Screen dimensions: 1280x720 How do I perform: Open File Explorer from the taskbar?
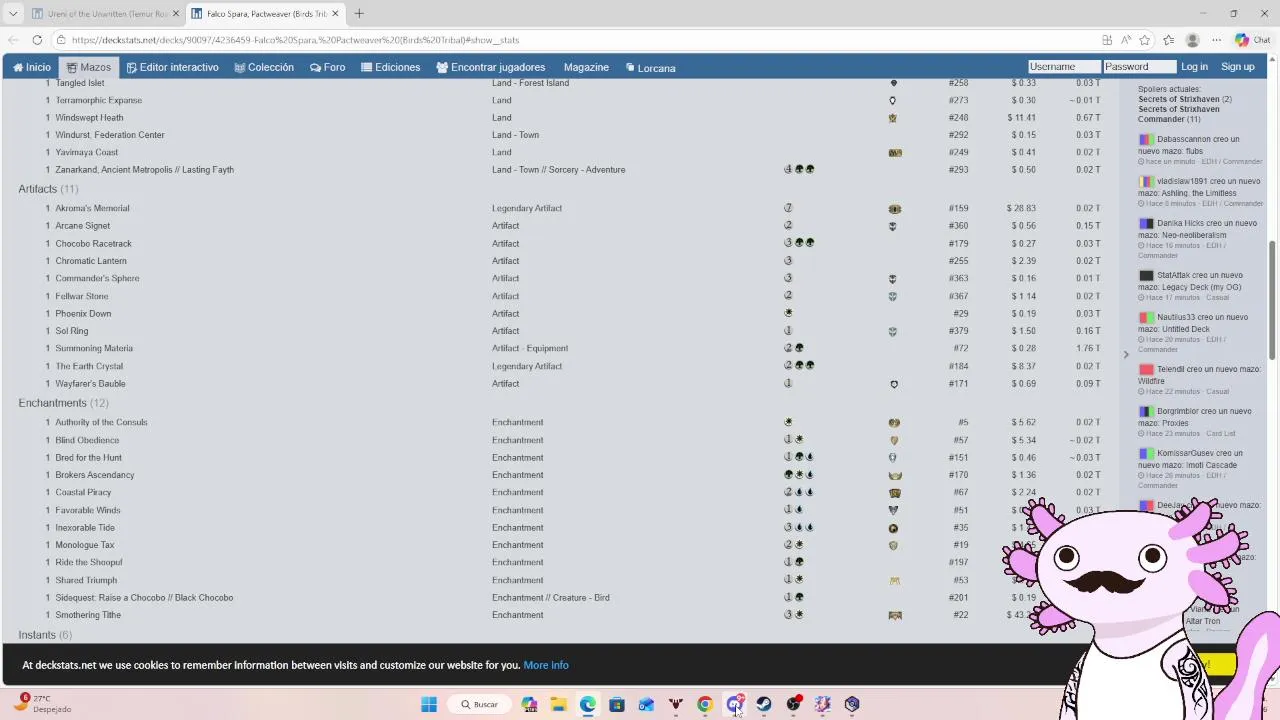[x=558, y=704]
